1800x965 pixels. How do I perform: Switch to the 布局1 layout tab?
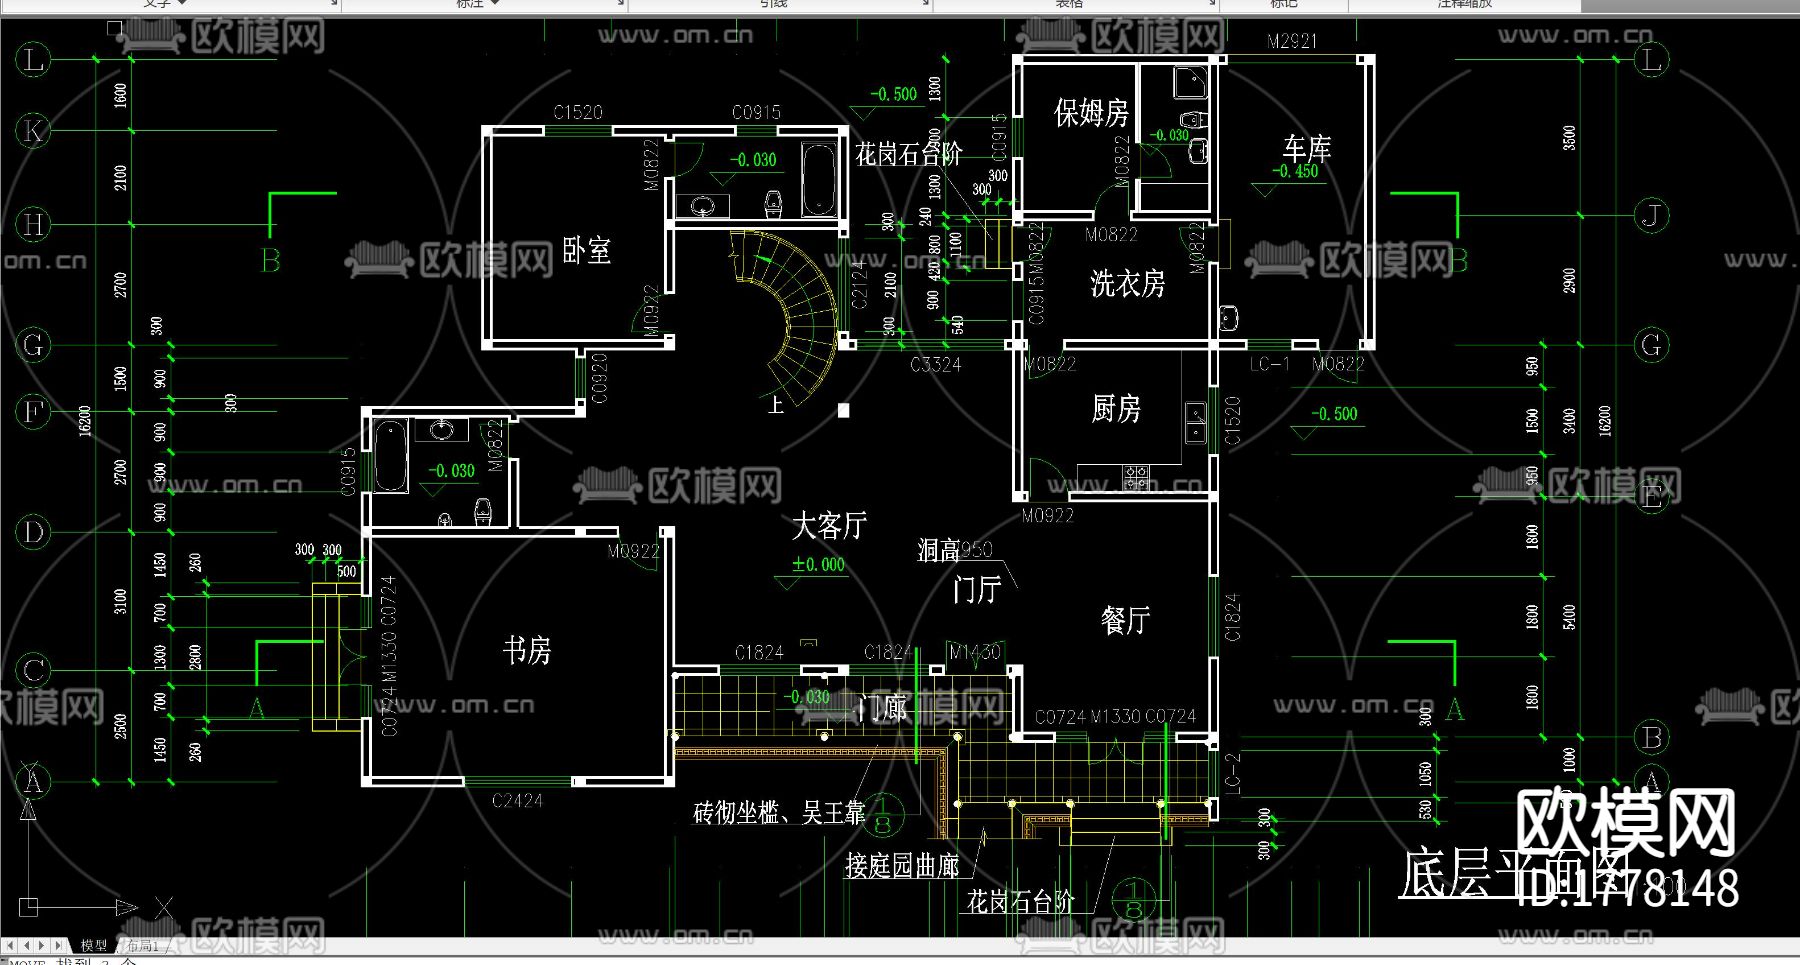(142, 945)
